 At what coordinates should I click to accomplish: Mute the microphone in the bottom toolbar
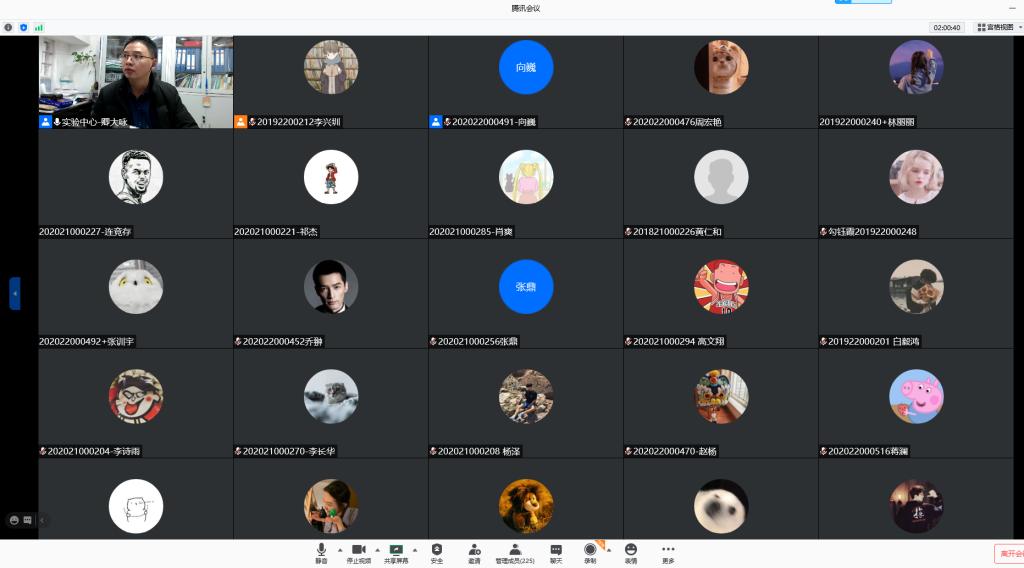(321, 551)
